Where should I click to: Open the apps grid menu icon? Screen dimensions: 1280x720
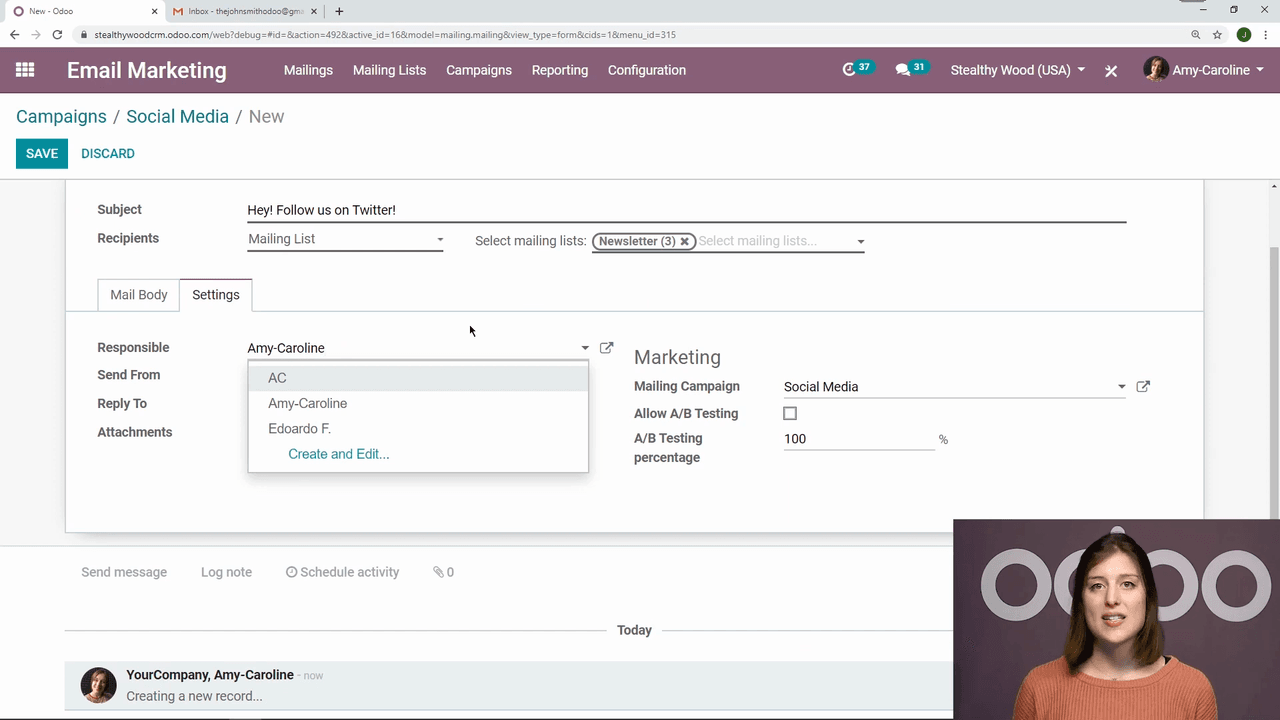tap(25, 70)
